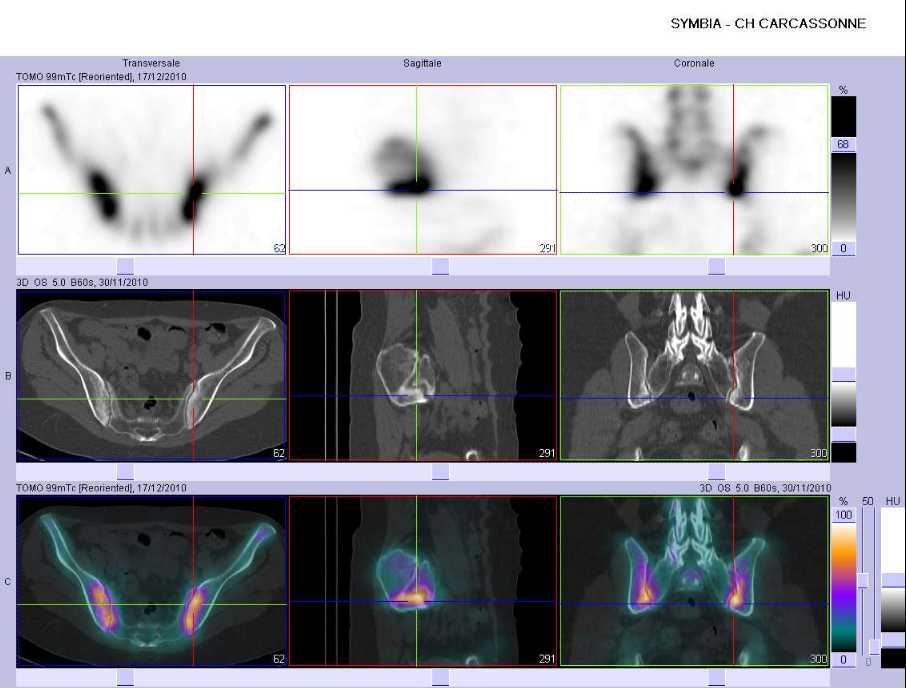The height and width of the screenshot is (688, 906).
Task: Select the SPECT transversal view in row A
Action: pyautogui.click(x=152, y=170)
